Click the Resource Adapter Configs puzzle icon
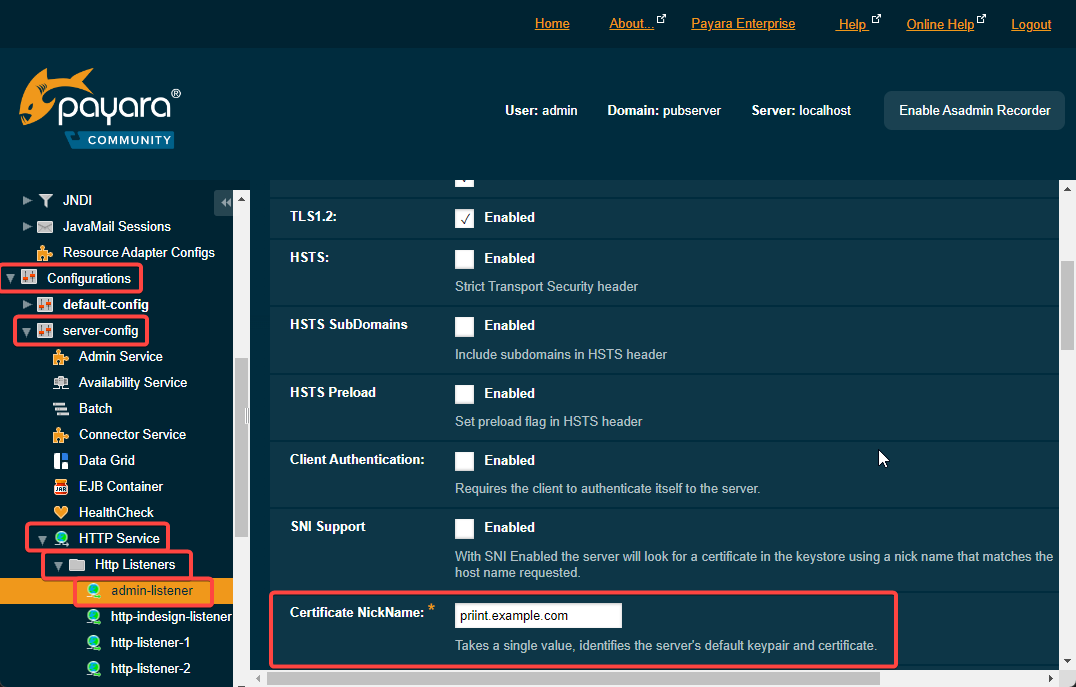The width and height of the screenshot is (1076, 687). pos(45,253)
